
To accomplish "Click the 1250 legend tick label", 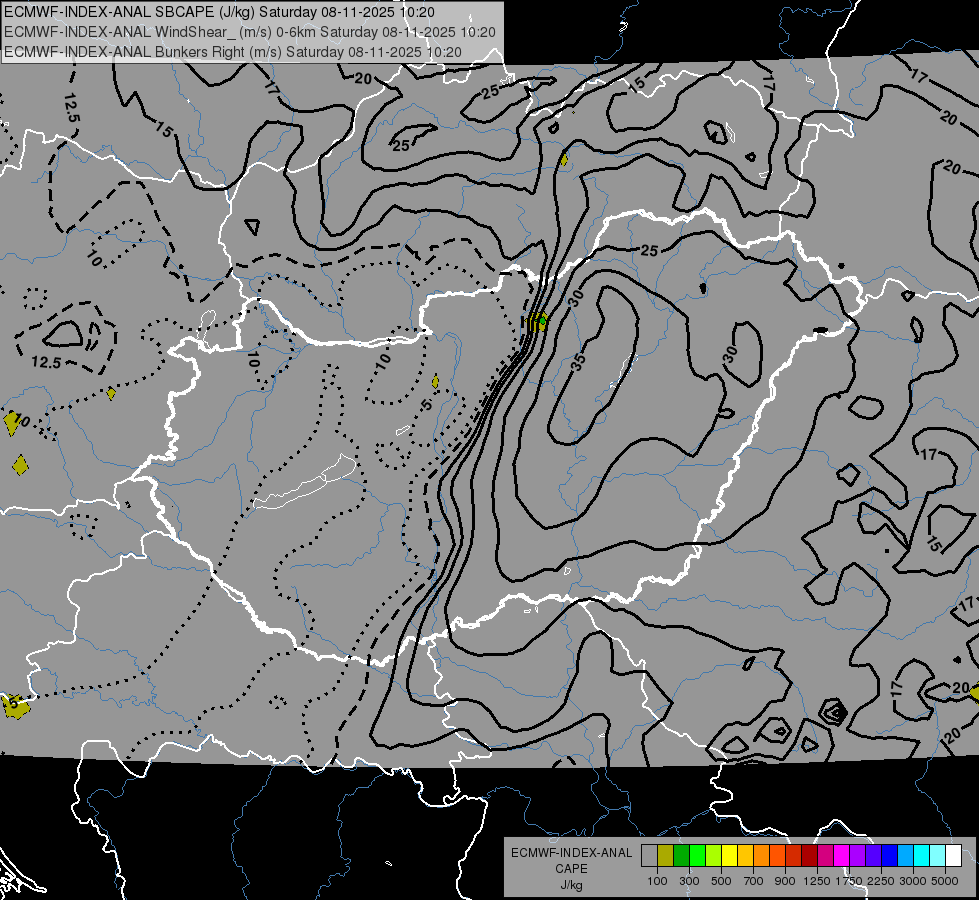I will (x=817, y=881).
